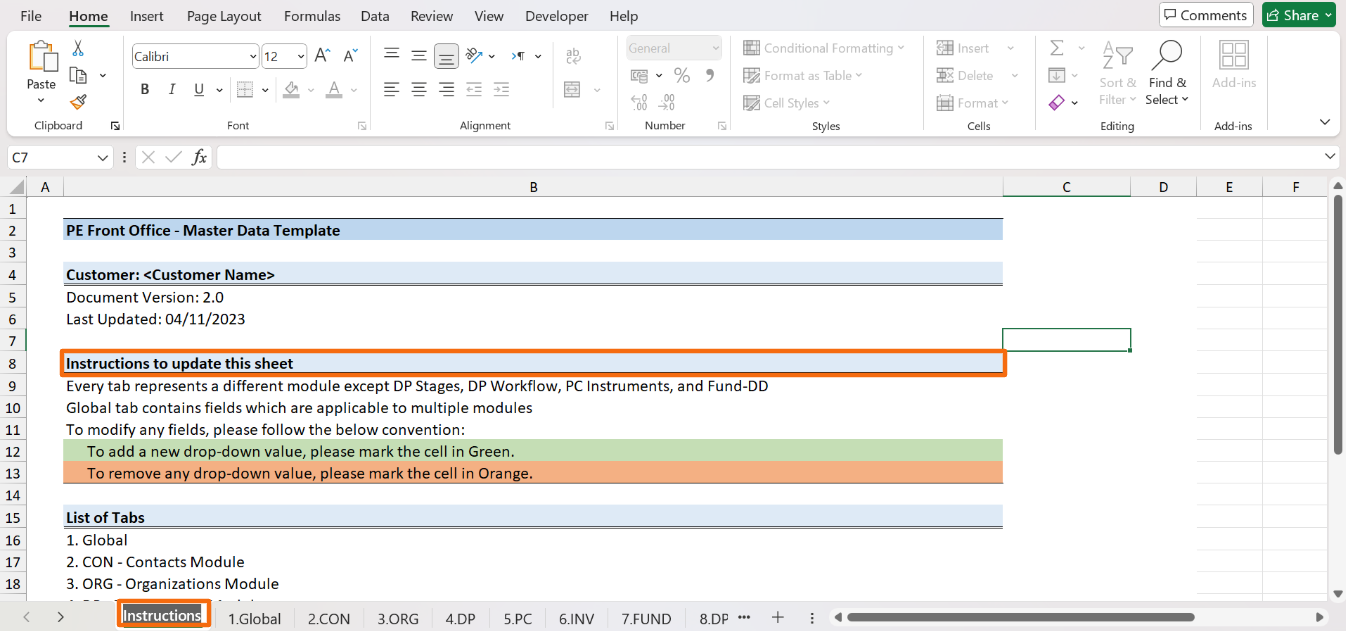Click the Percent Style icon
1346x631 pixels.
[x=682, y=76]
